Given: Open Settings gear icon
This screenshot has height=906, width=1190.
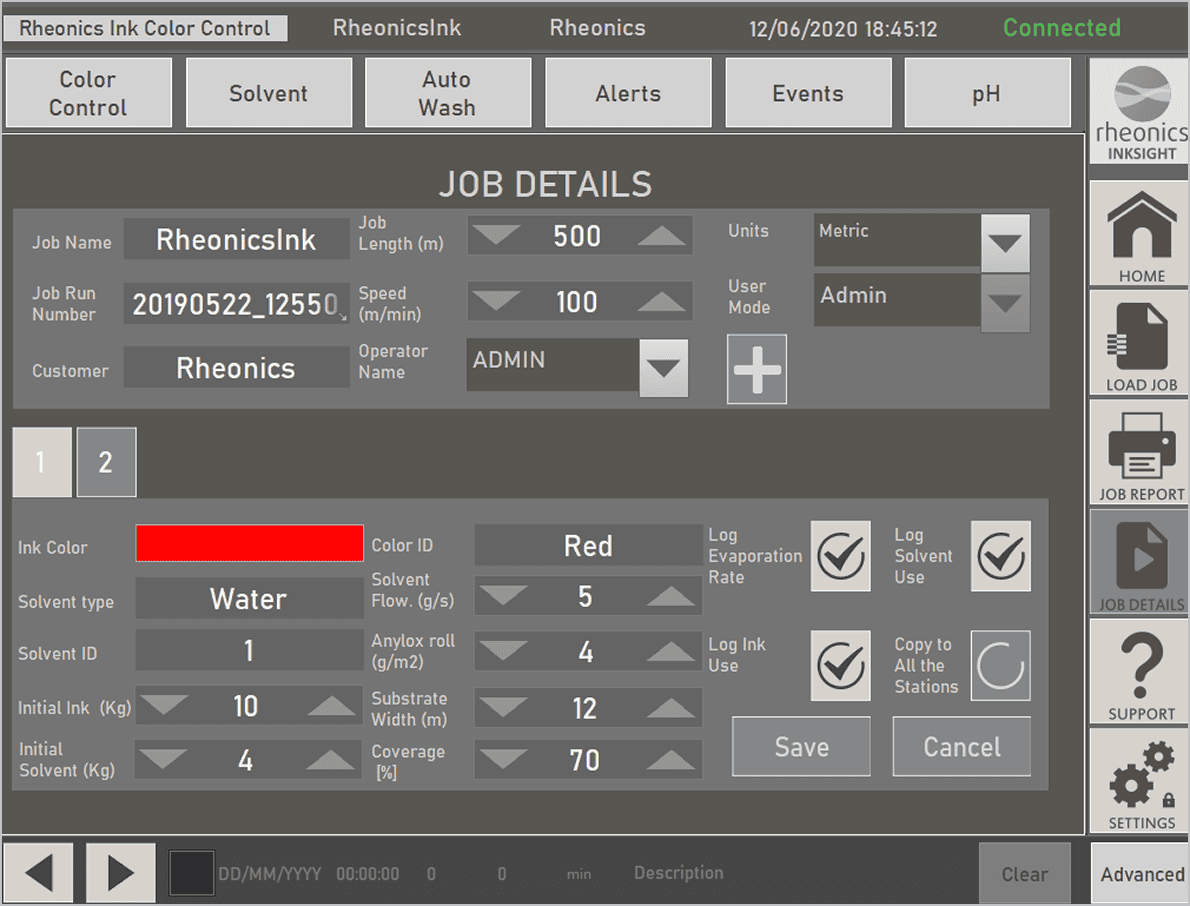Looking at the screenshot, I should click(x=1141, y=782).
